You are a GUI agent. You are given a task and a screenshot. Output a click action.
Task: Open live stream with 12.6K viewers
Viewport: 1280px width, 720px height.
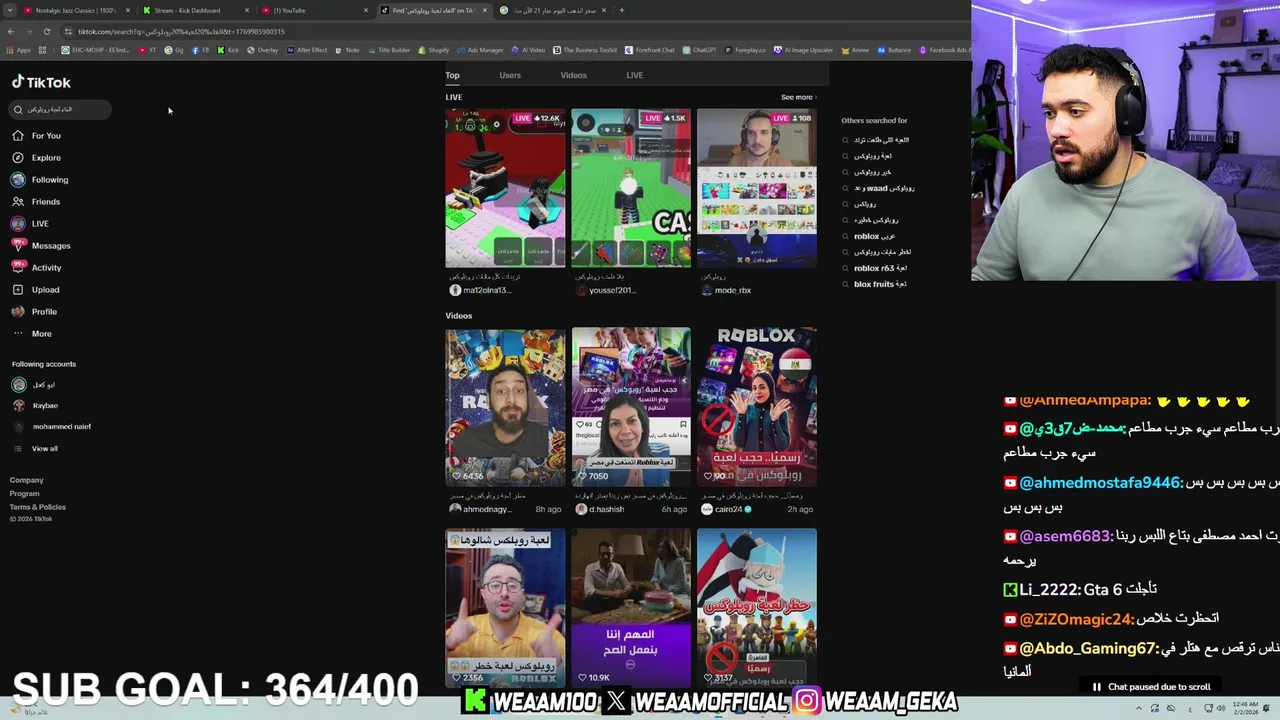[505, 188]
